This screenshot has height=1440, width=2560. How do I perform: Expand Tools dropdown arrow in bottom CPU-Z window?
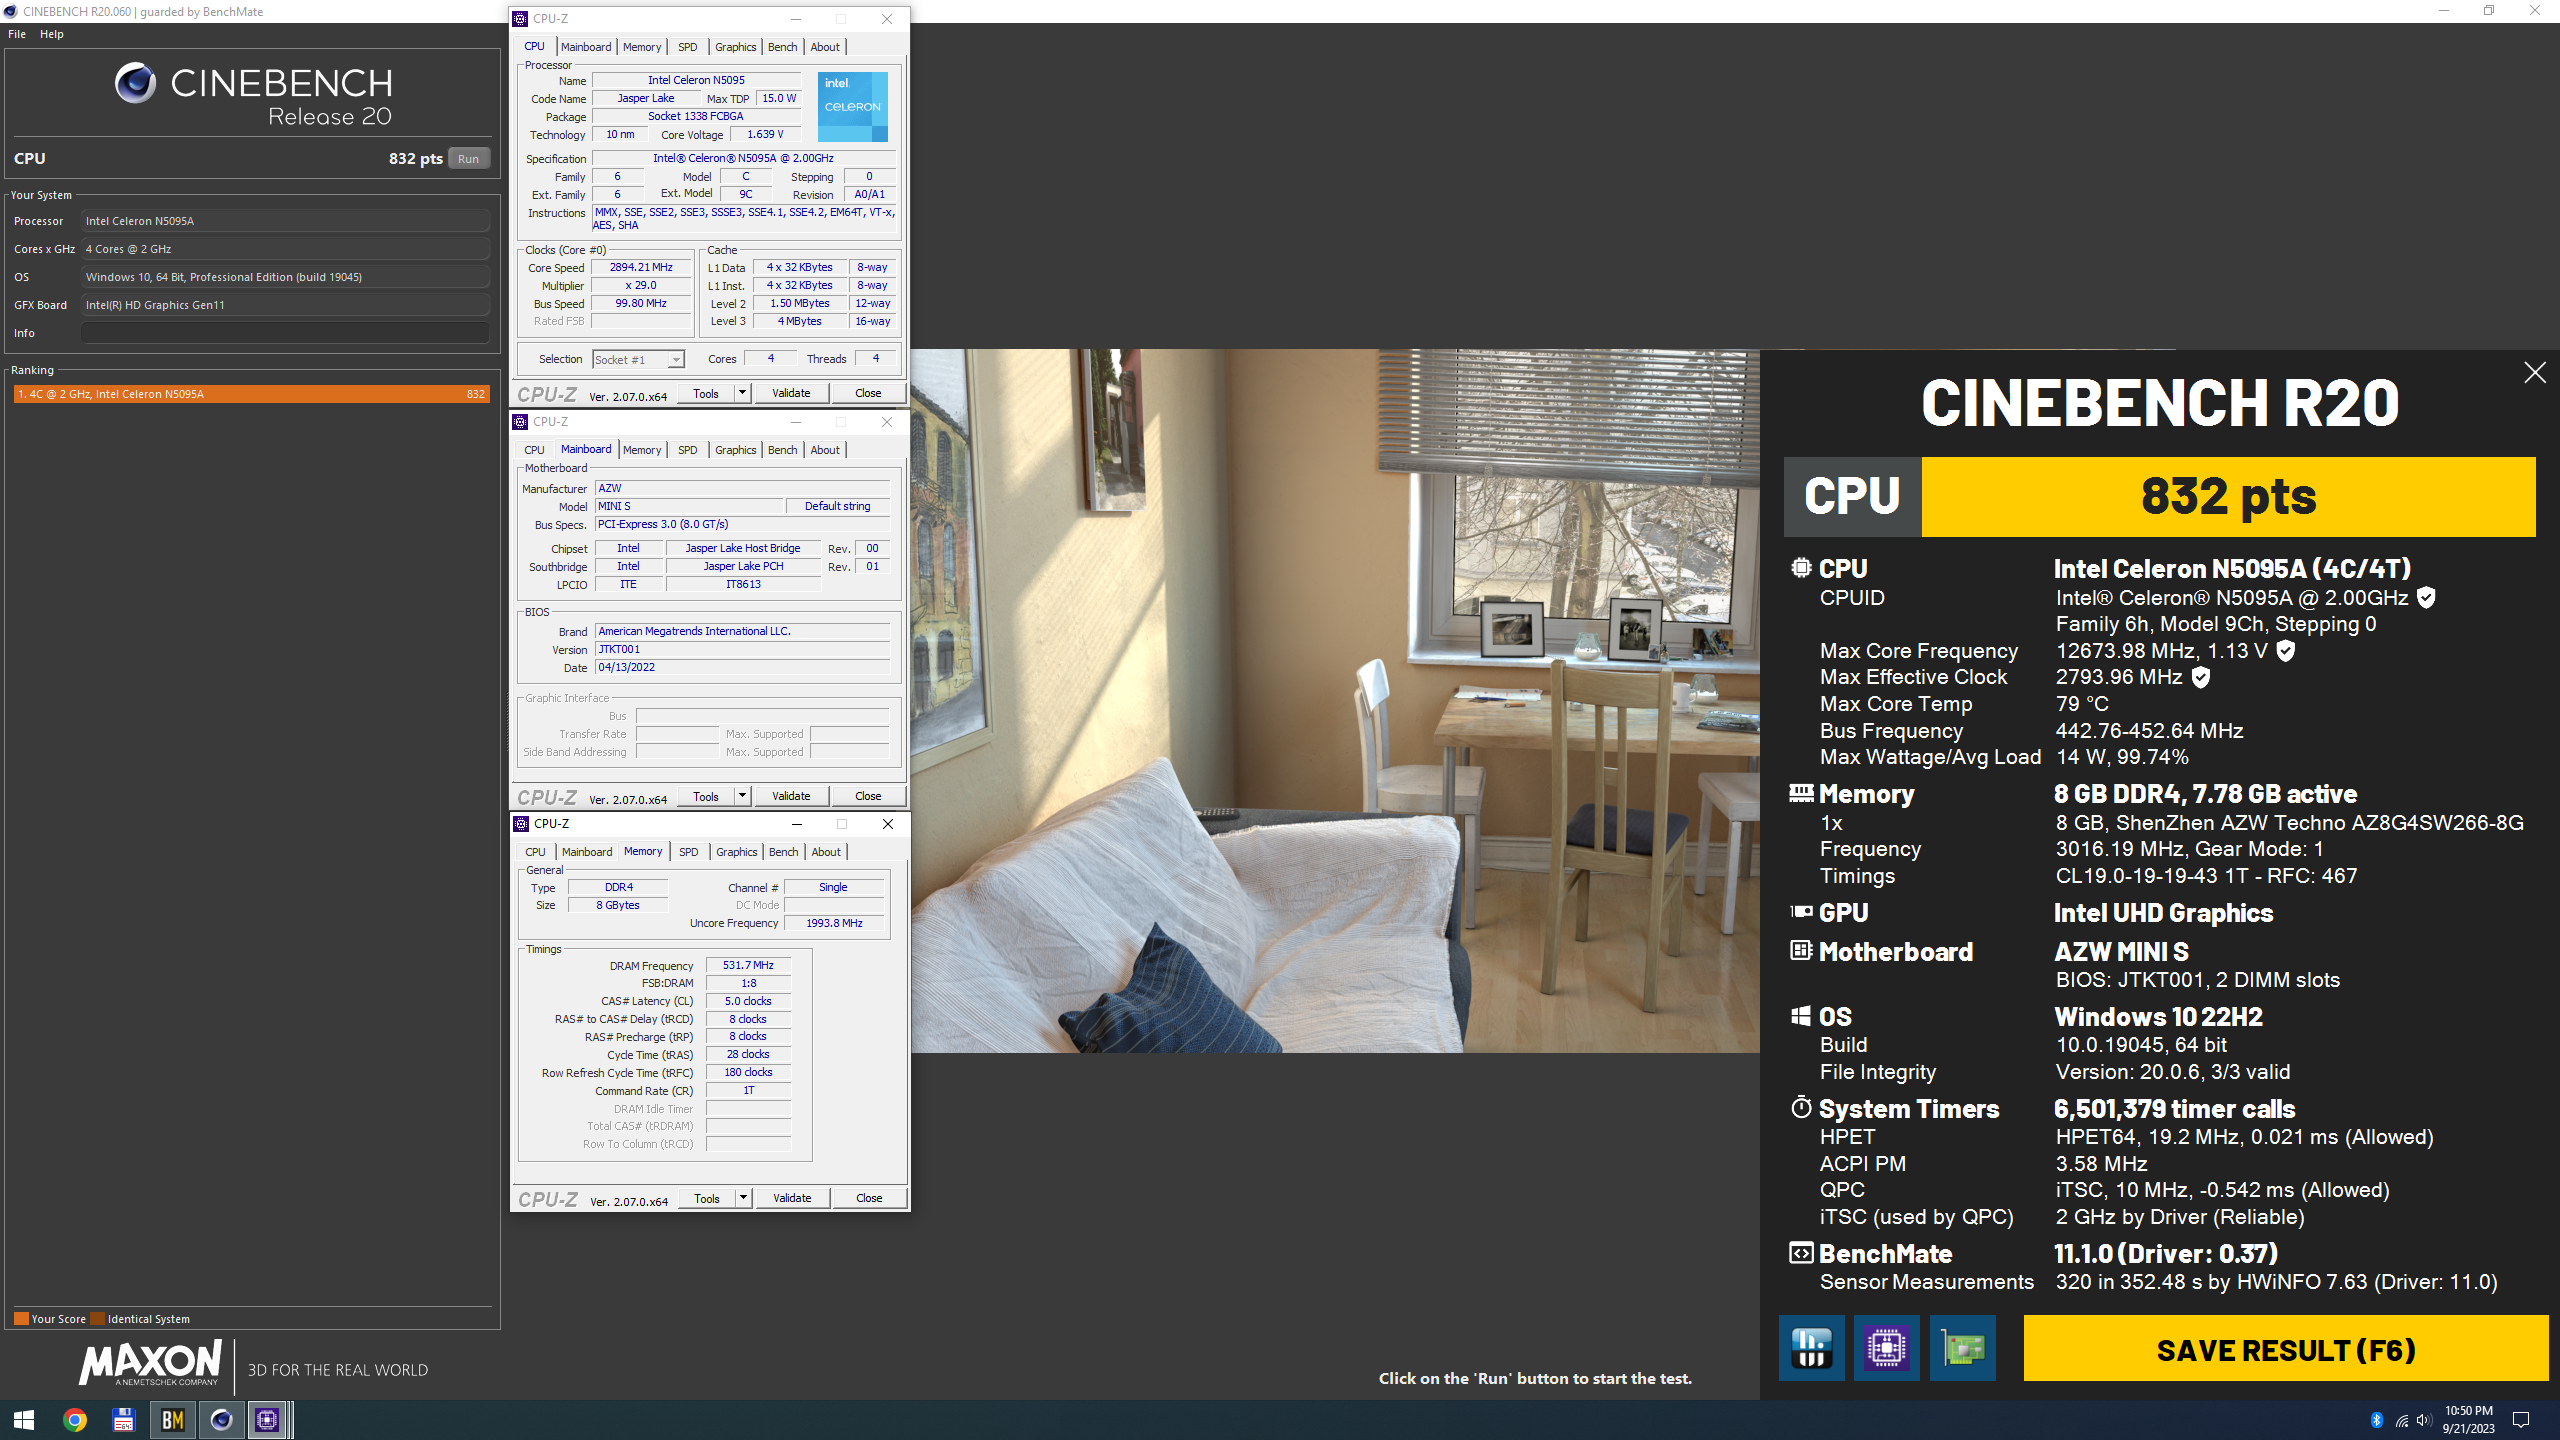tap(744, 1198)
